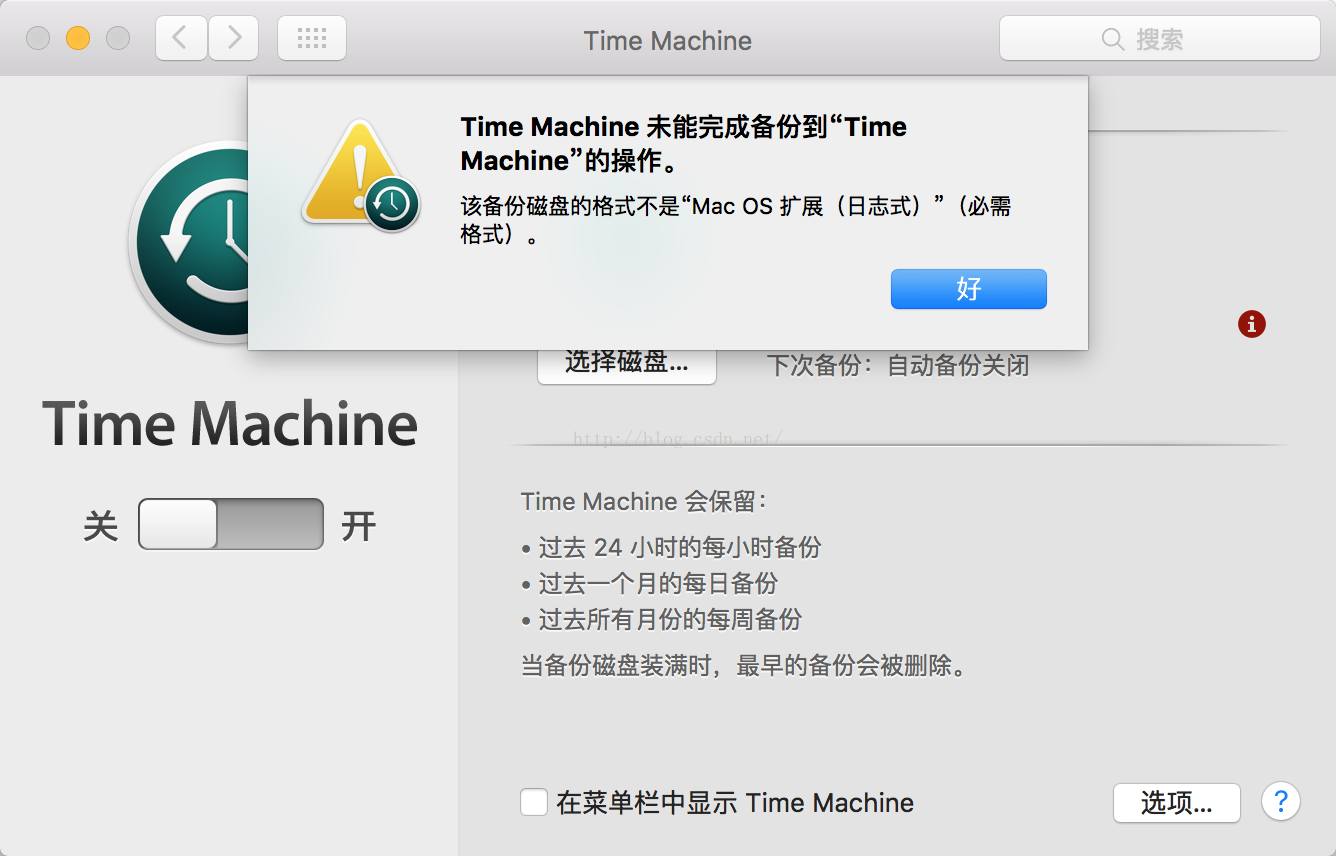Click the Time Machine window title
Screen dimensions: 1336x856
668,40
